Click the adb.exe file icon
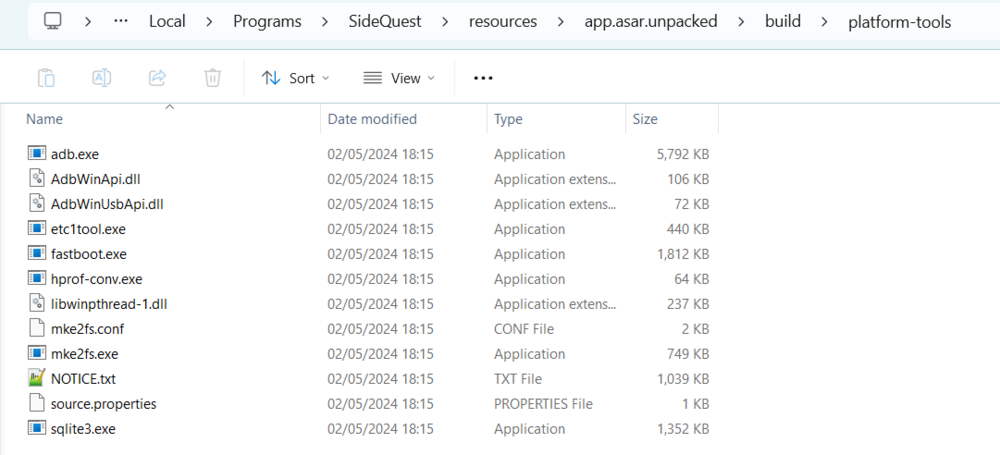 [37, 154]
